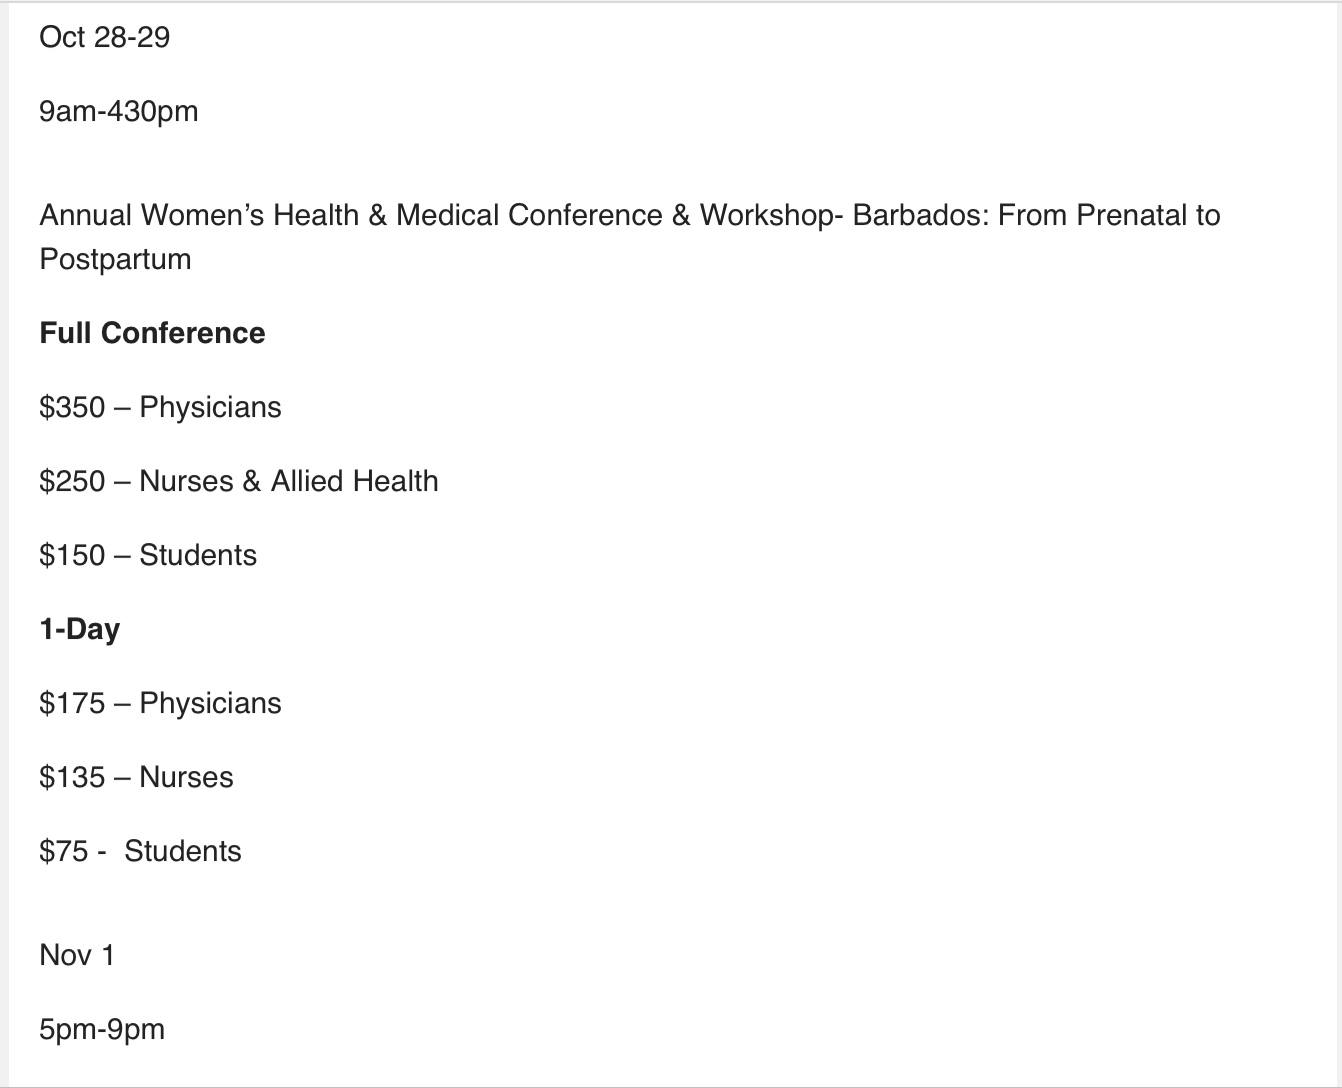Click the word "Annual" in the title
Image resolution: width=1342 pixels, height=1088 pixels.
pos(85,216)
